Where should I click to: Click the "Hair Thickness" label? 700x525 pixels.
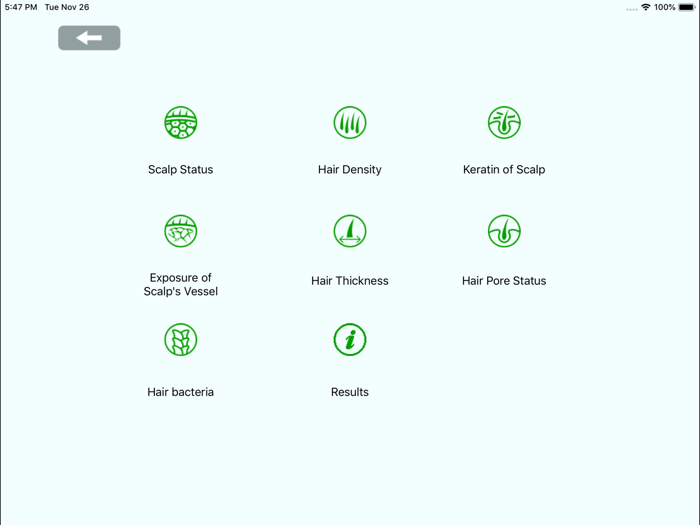pyautogui.click(x=350, y=281)
